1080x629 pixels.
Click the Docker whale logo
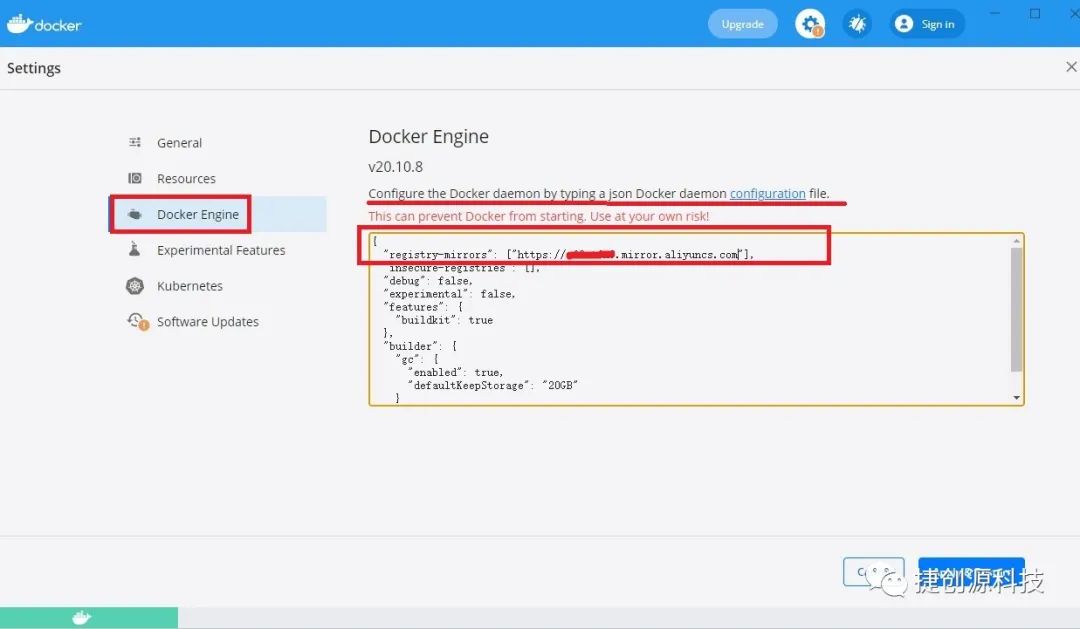[x=44, y=24]
